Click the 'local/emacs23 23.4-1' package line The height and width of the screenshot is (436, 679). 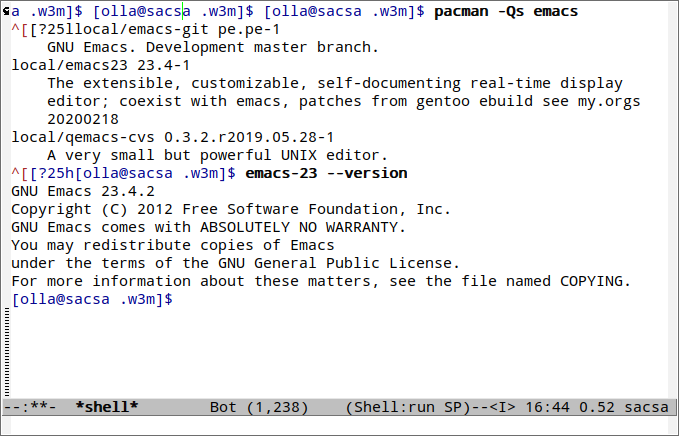(x=100, y=65)
